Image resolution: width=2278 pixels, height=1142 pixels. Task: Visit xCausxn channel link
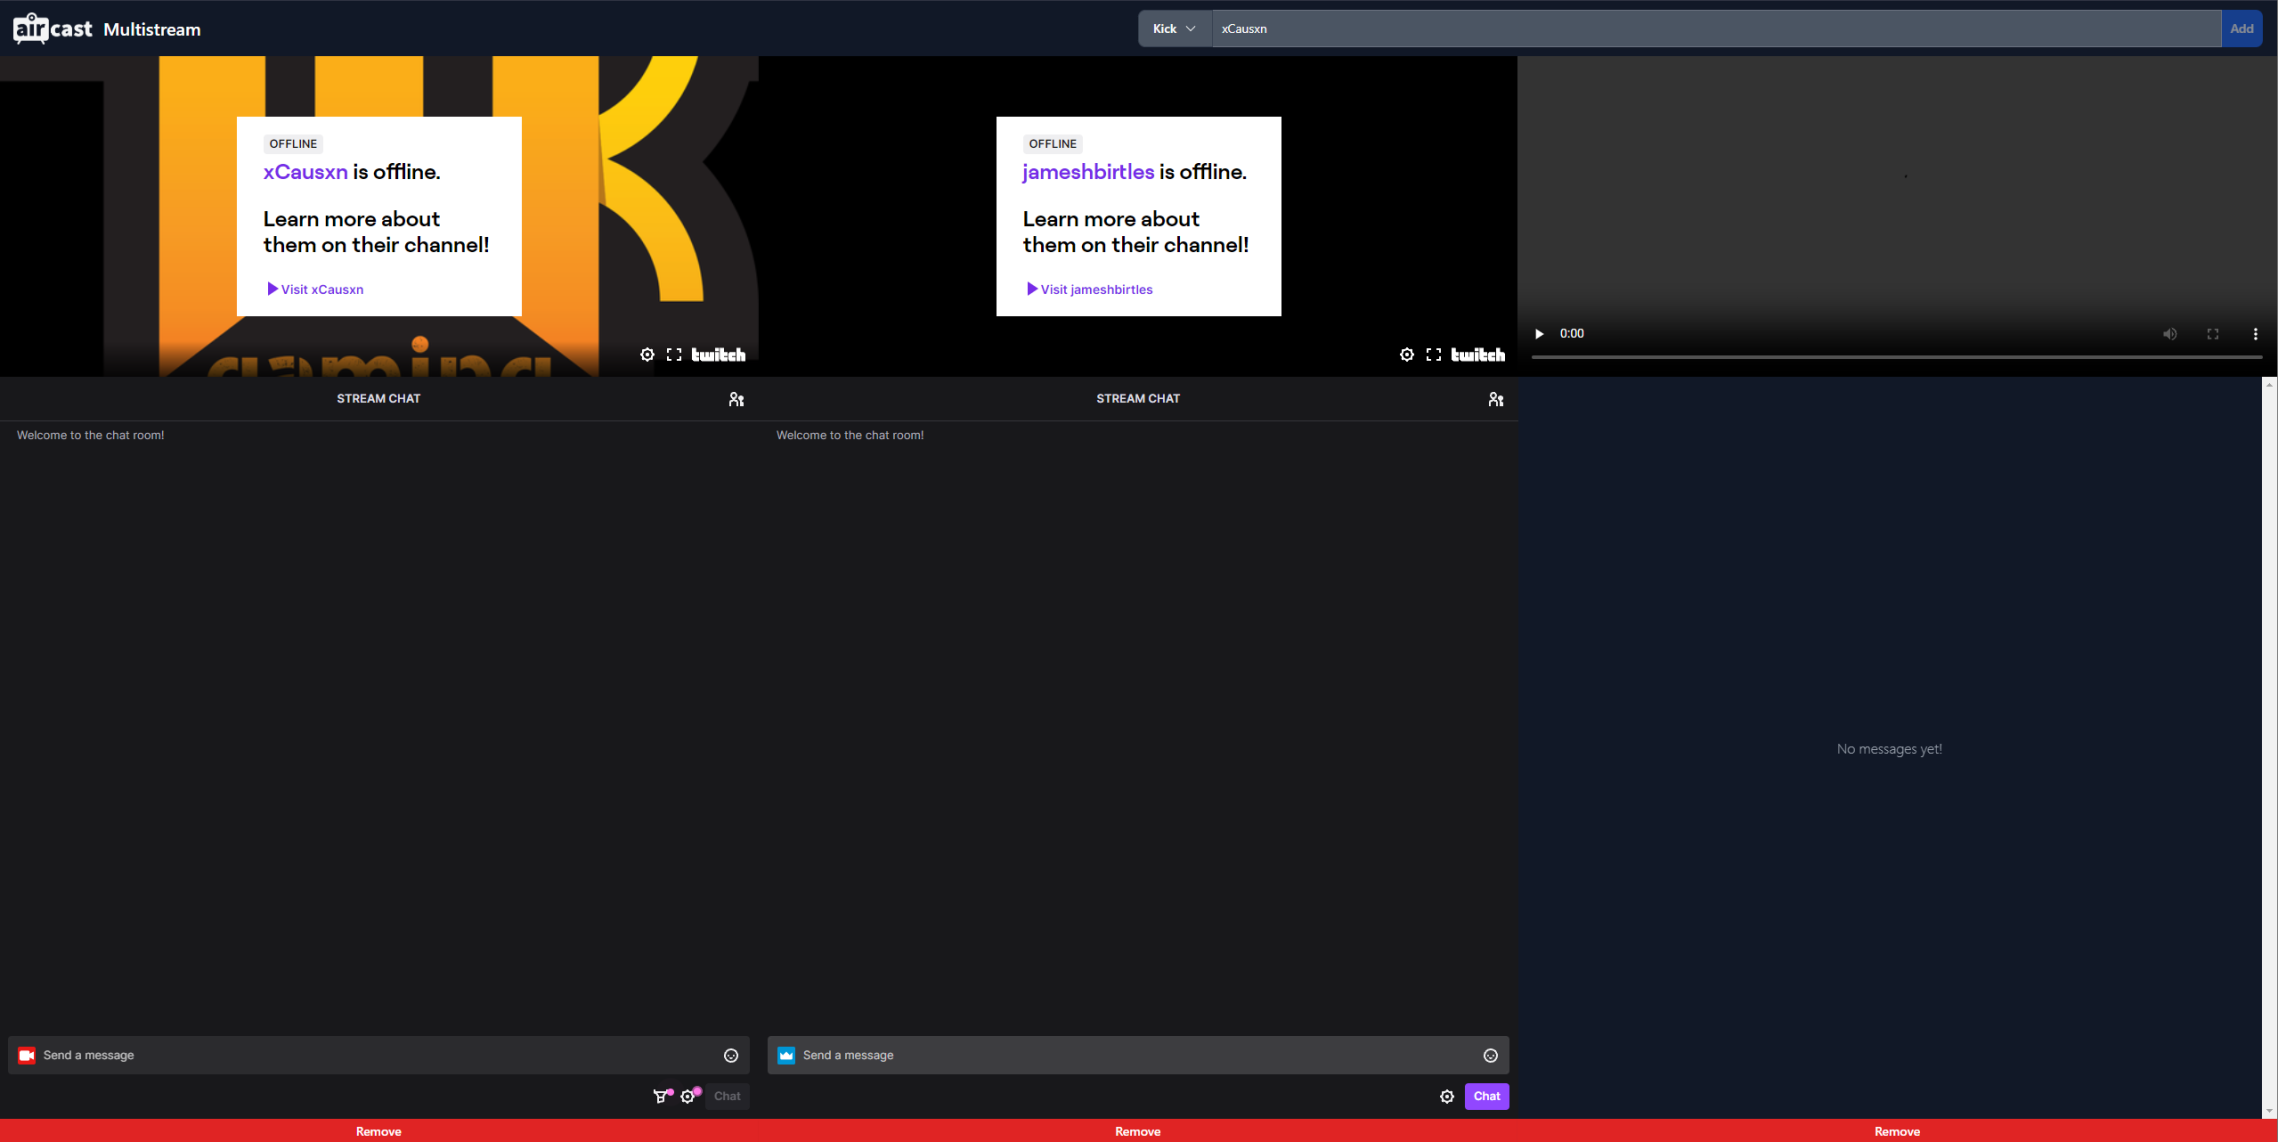[x=315, y=289]
